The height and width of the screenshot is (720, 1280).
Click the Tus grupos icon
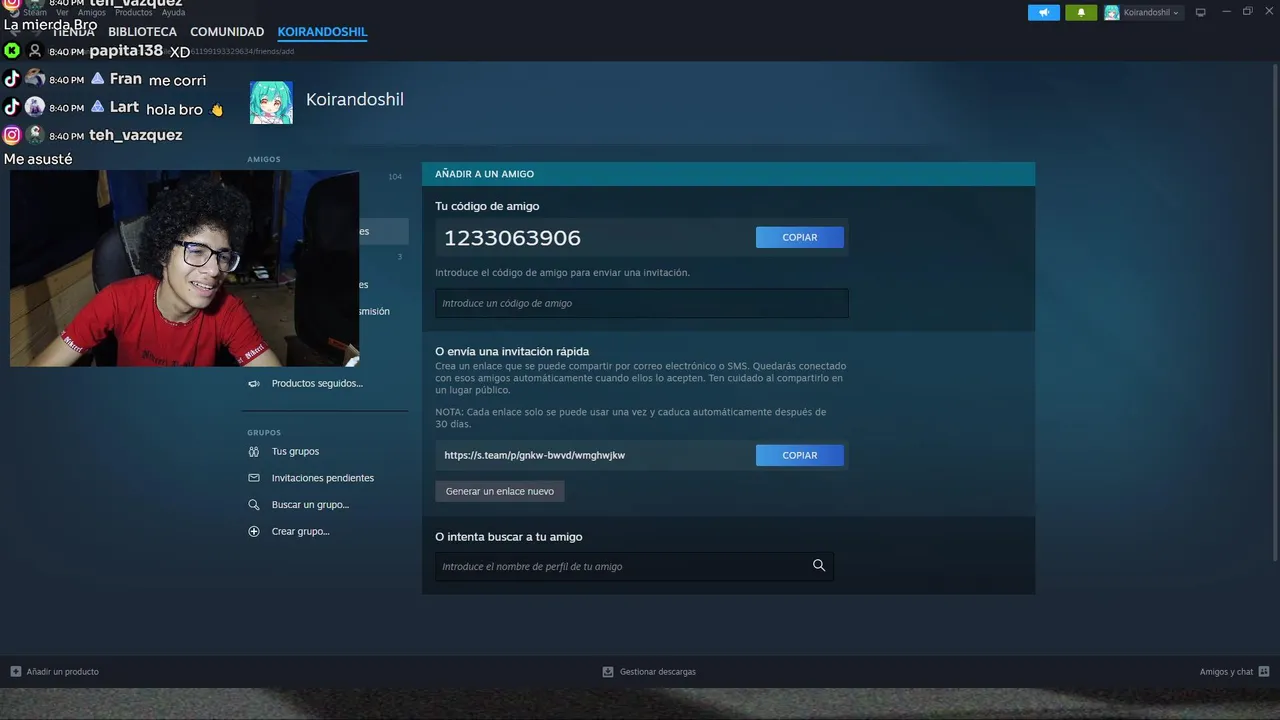(x=254, y=452)
